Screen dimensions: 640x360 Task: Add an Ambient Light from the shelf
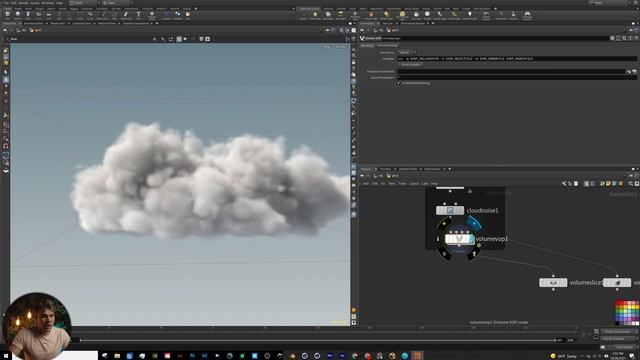(469, 16)
